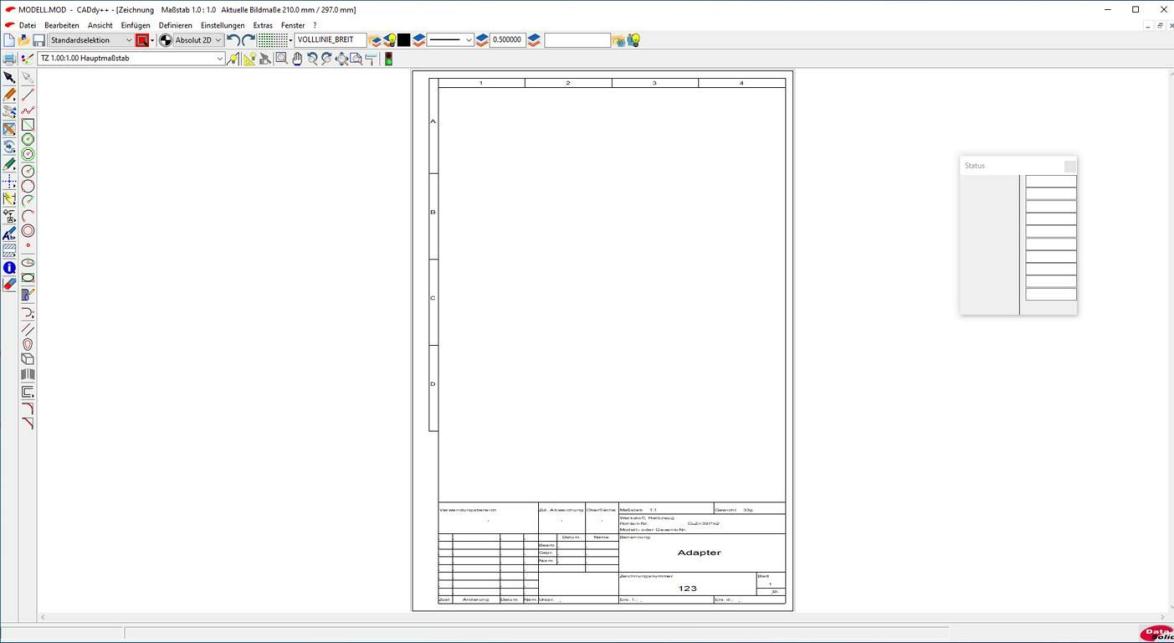
Task: Open the Einstellungen menu
Action: coord(222,25)
